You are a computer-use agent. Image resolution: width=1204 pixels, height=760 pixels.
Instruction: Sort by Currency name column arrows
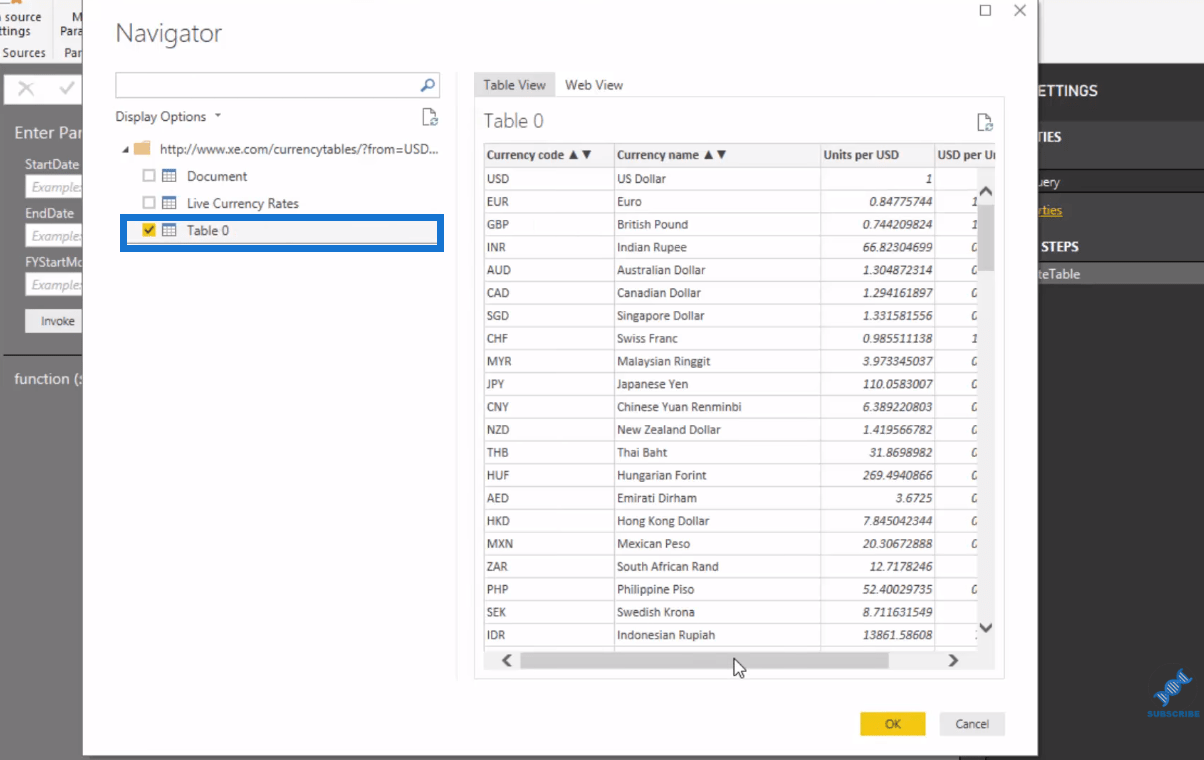[714, 155]
